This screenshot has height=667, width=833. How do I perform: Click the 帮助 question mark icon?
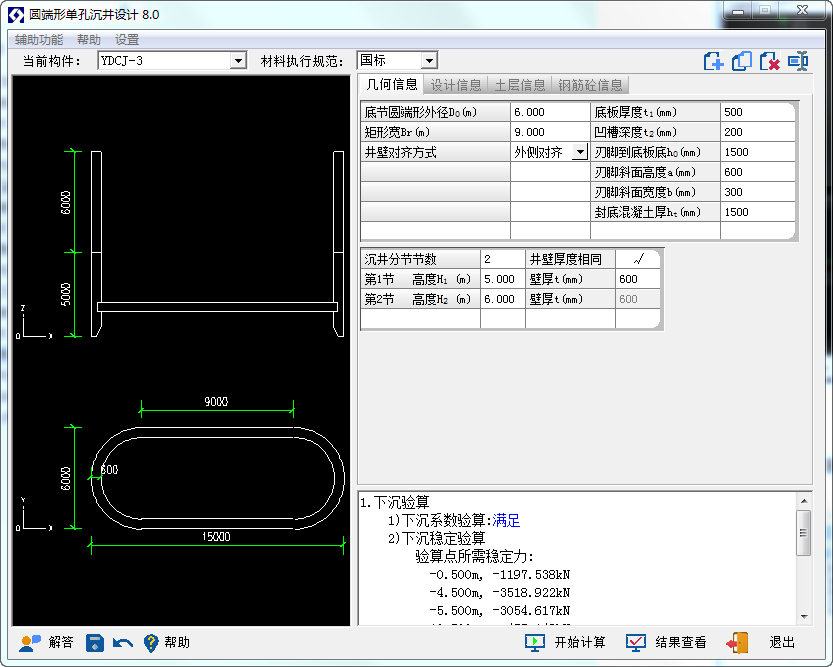(x=151, y=643)
